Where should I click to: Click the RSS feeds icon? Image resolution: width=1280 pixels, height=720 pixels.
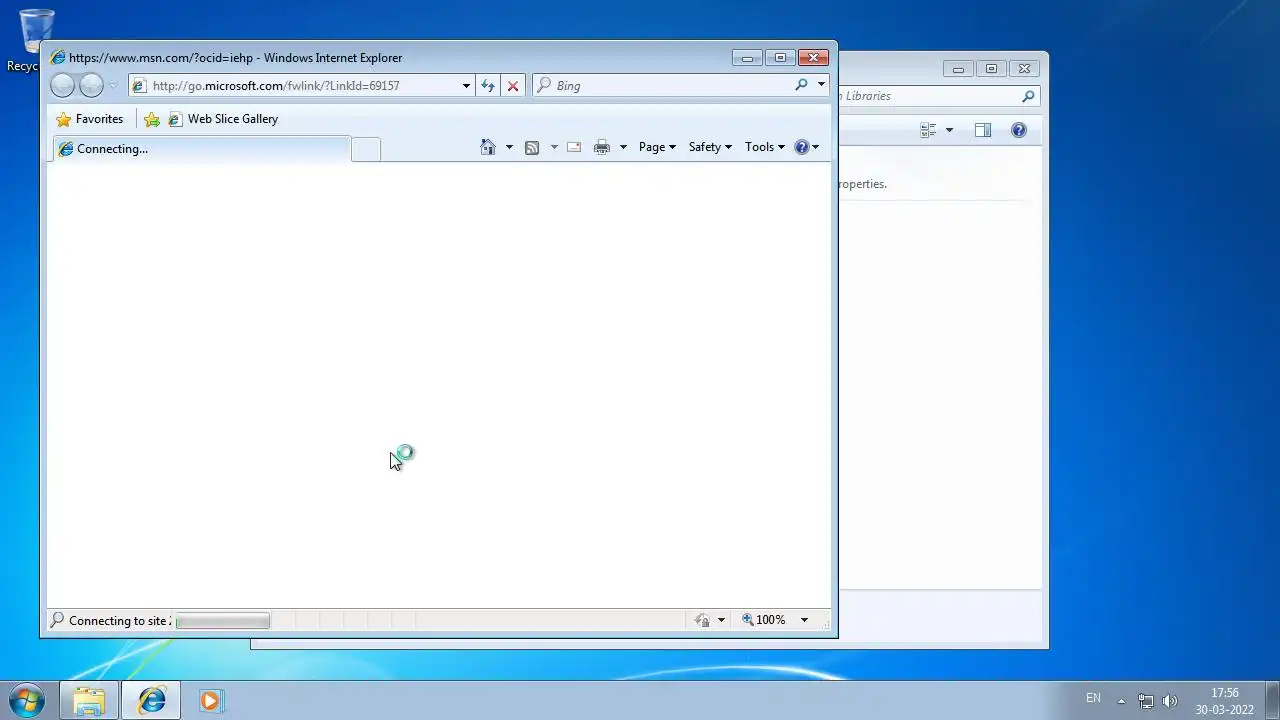click(x=532, y=147)
